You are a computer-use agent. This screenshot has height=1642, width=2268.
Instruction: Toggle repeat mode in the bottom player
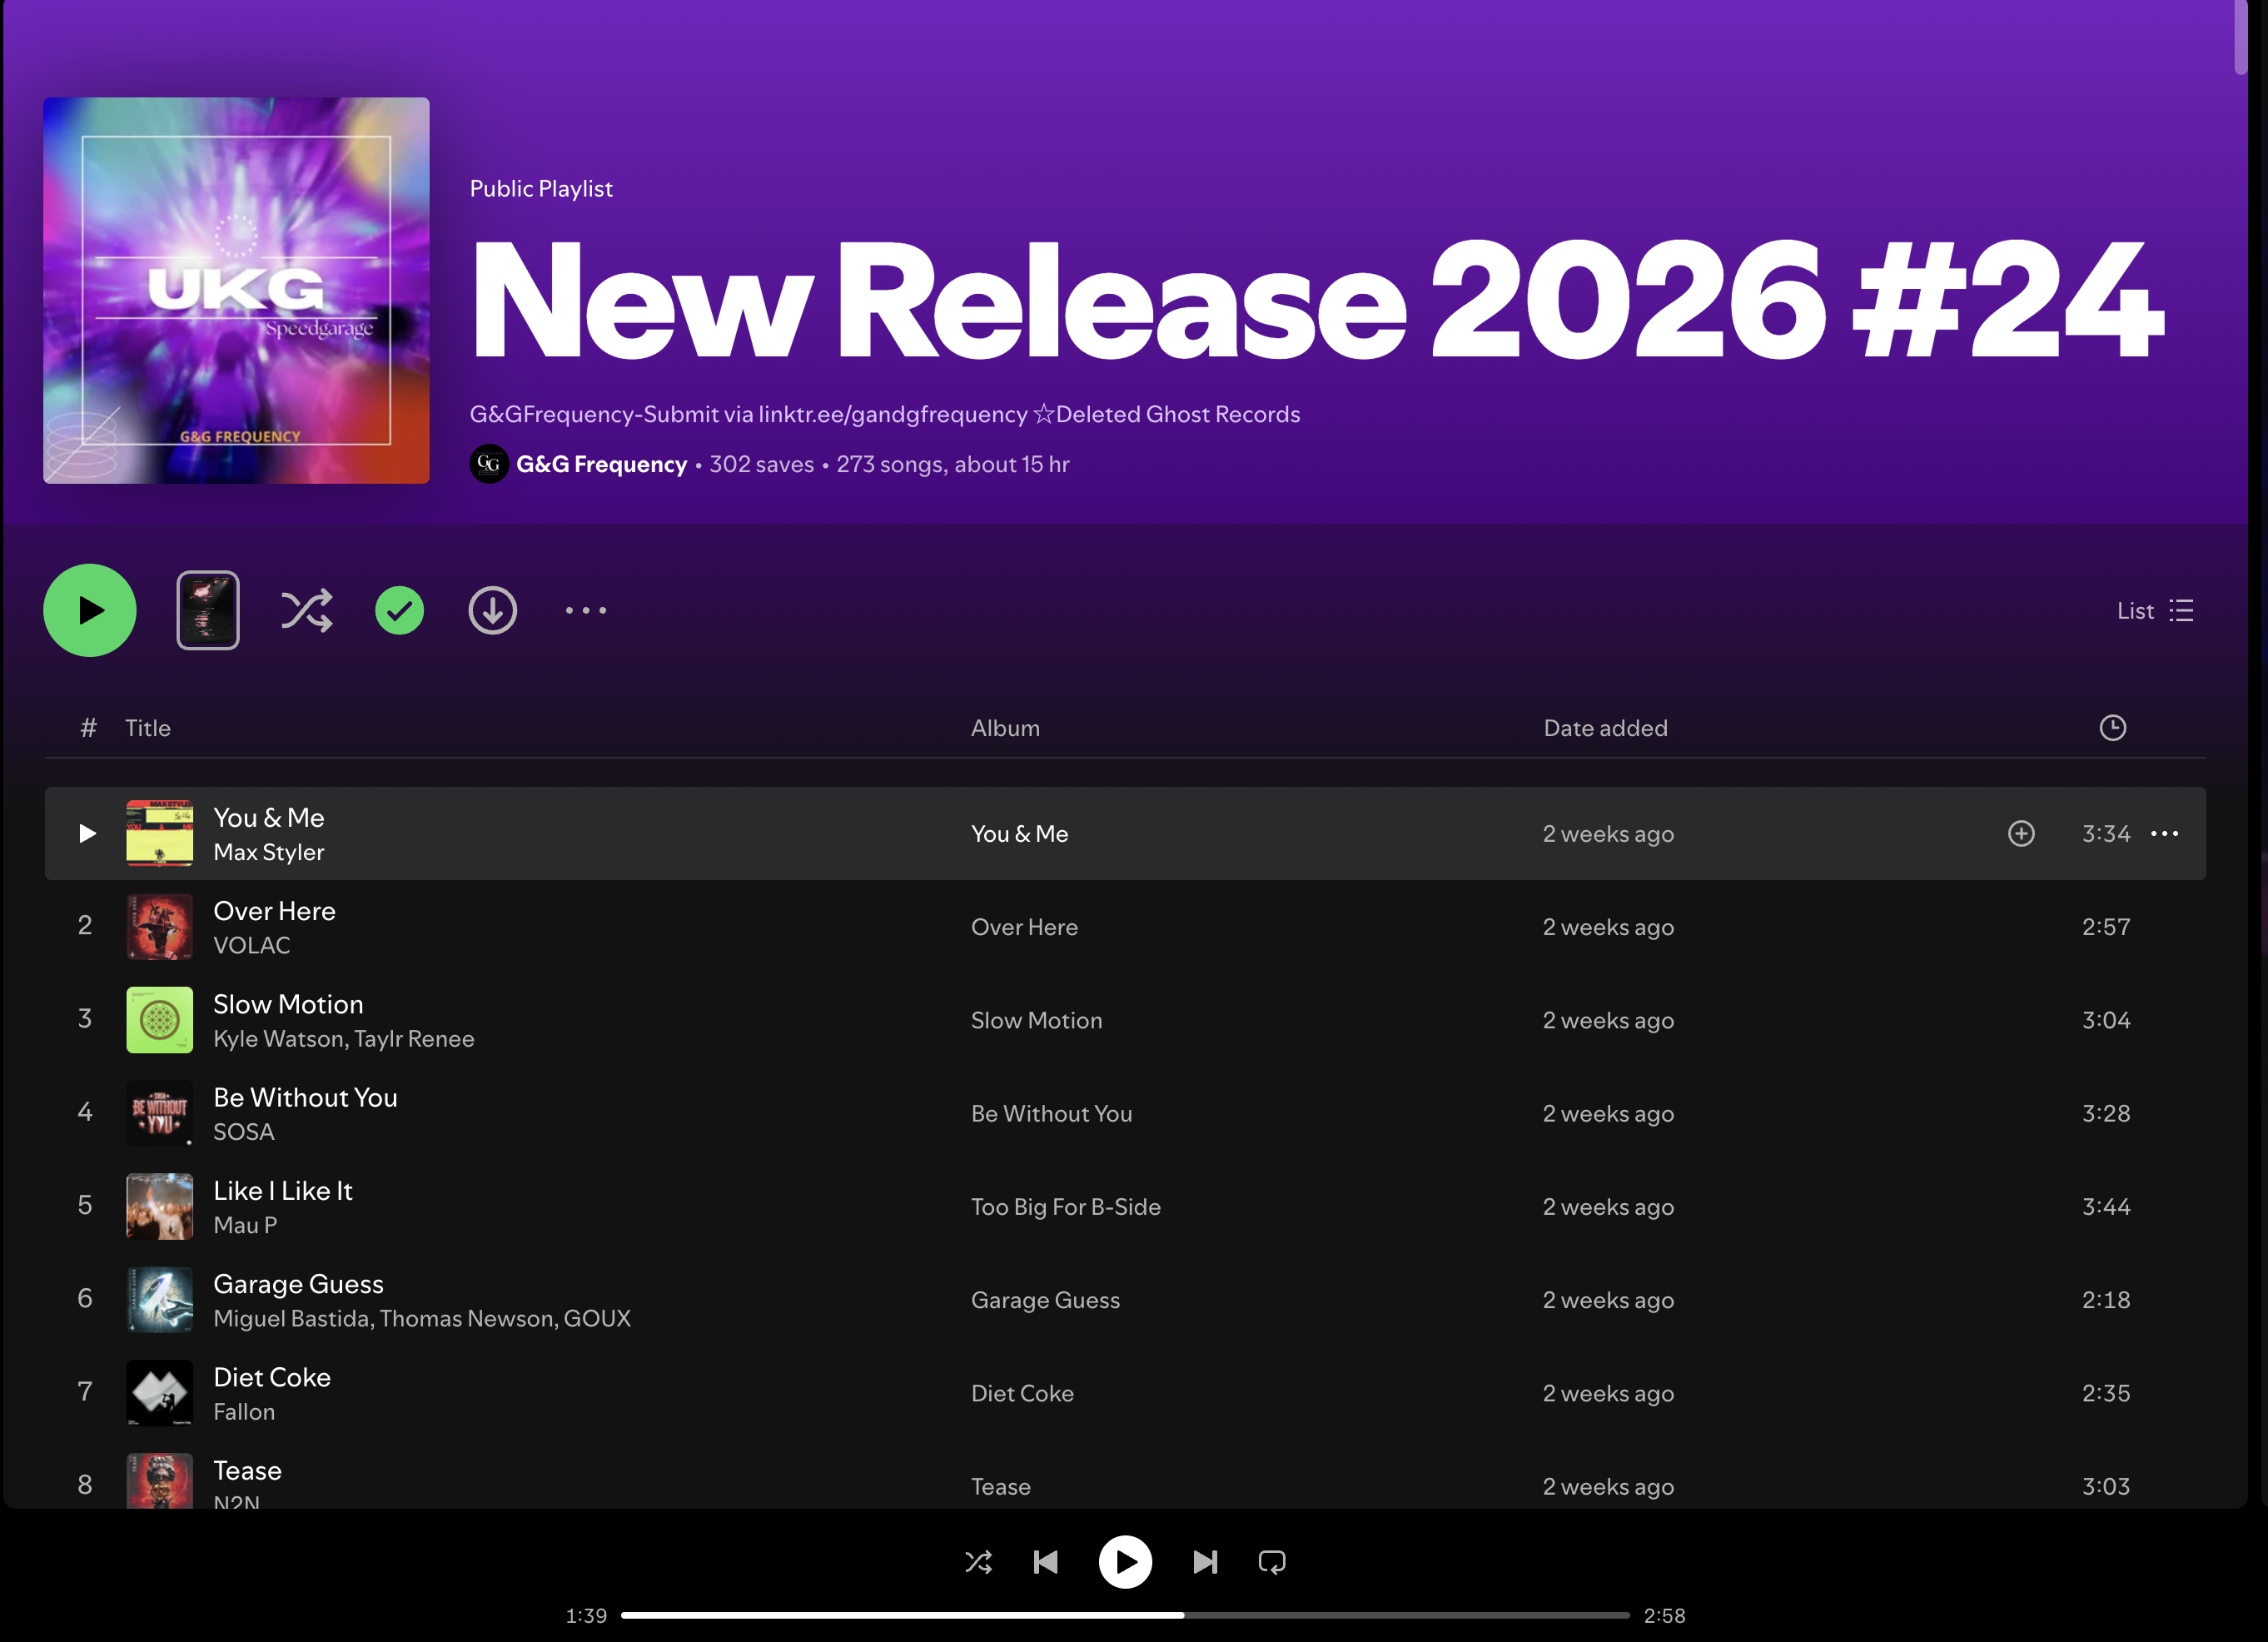[1271, 1562]
